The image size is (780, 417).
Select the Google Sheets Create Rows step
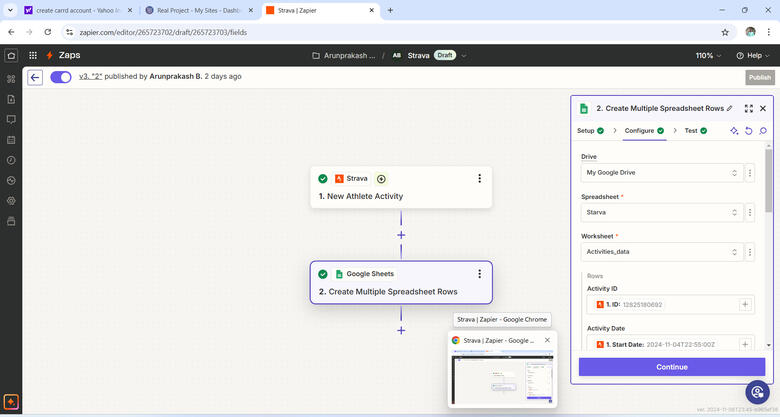[x=401, y=283]
